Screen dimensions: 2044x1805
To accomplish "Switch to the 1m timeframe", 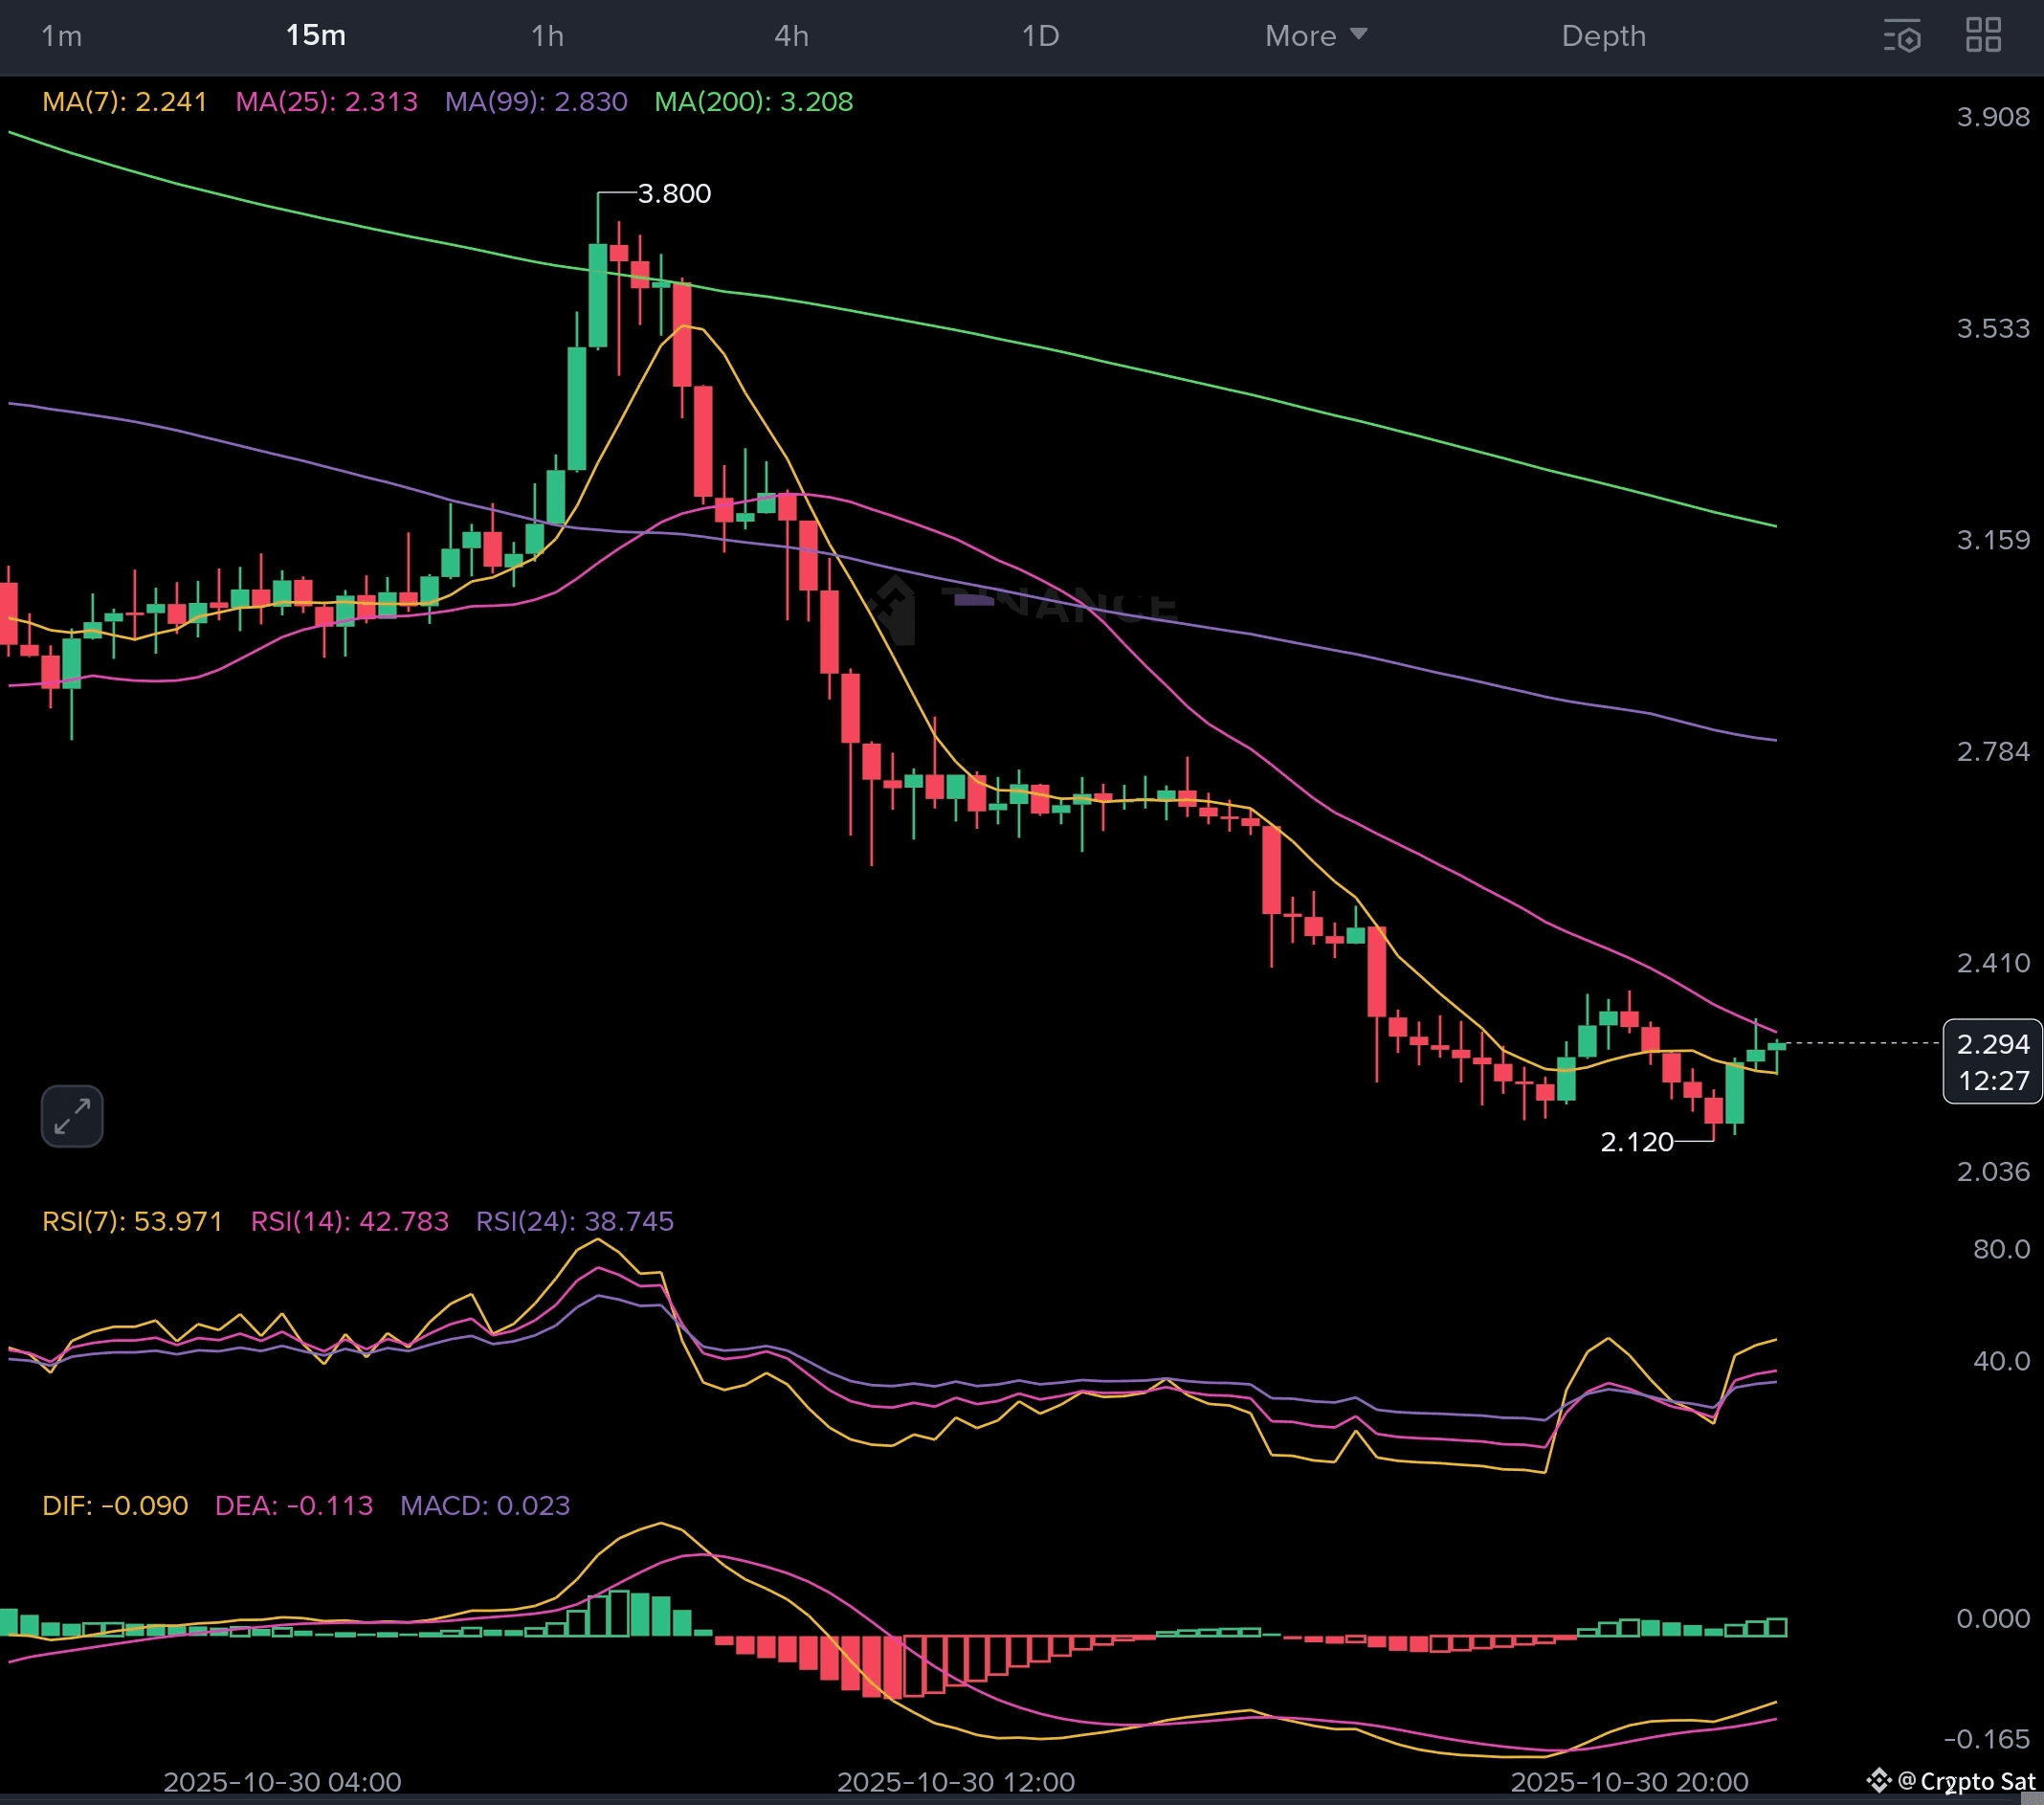I will [x=62, y=36].
